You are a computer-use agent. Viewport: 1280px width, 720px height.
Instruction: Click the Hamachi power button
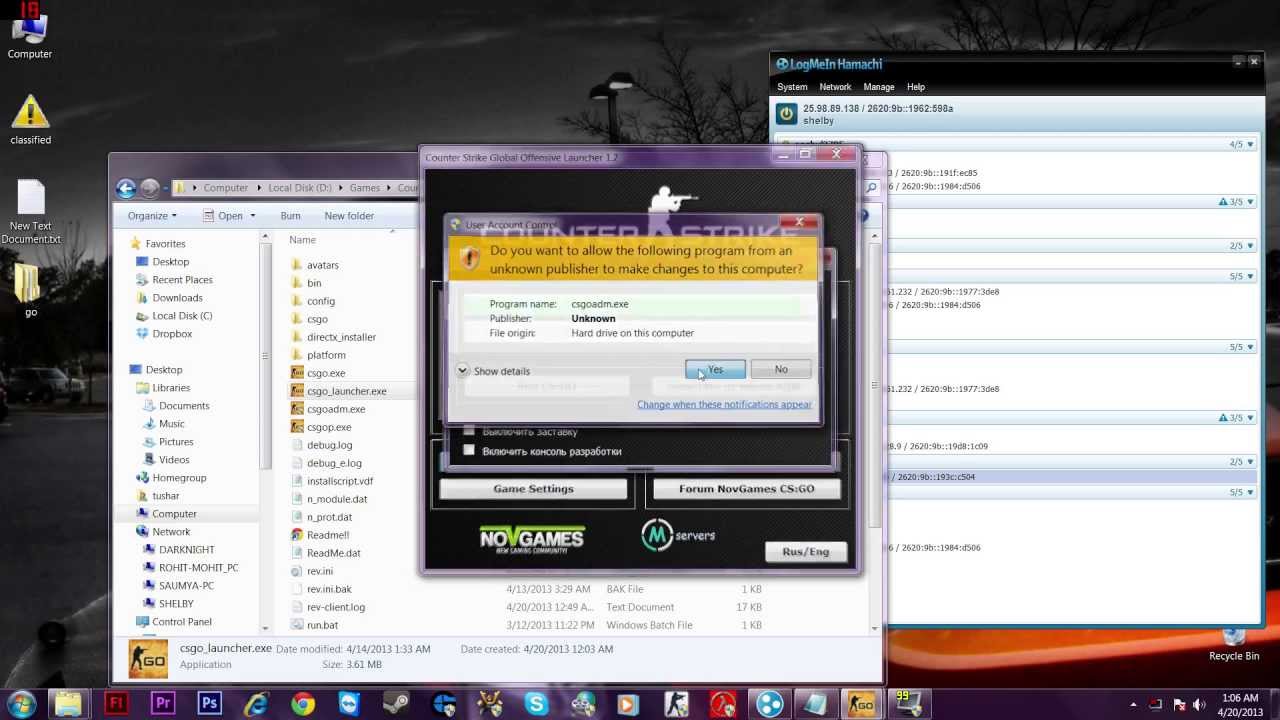[x=787, y=114]
